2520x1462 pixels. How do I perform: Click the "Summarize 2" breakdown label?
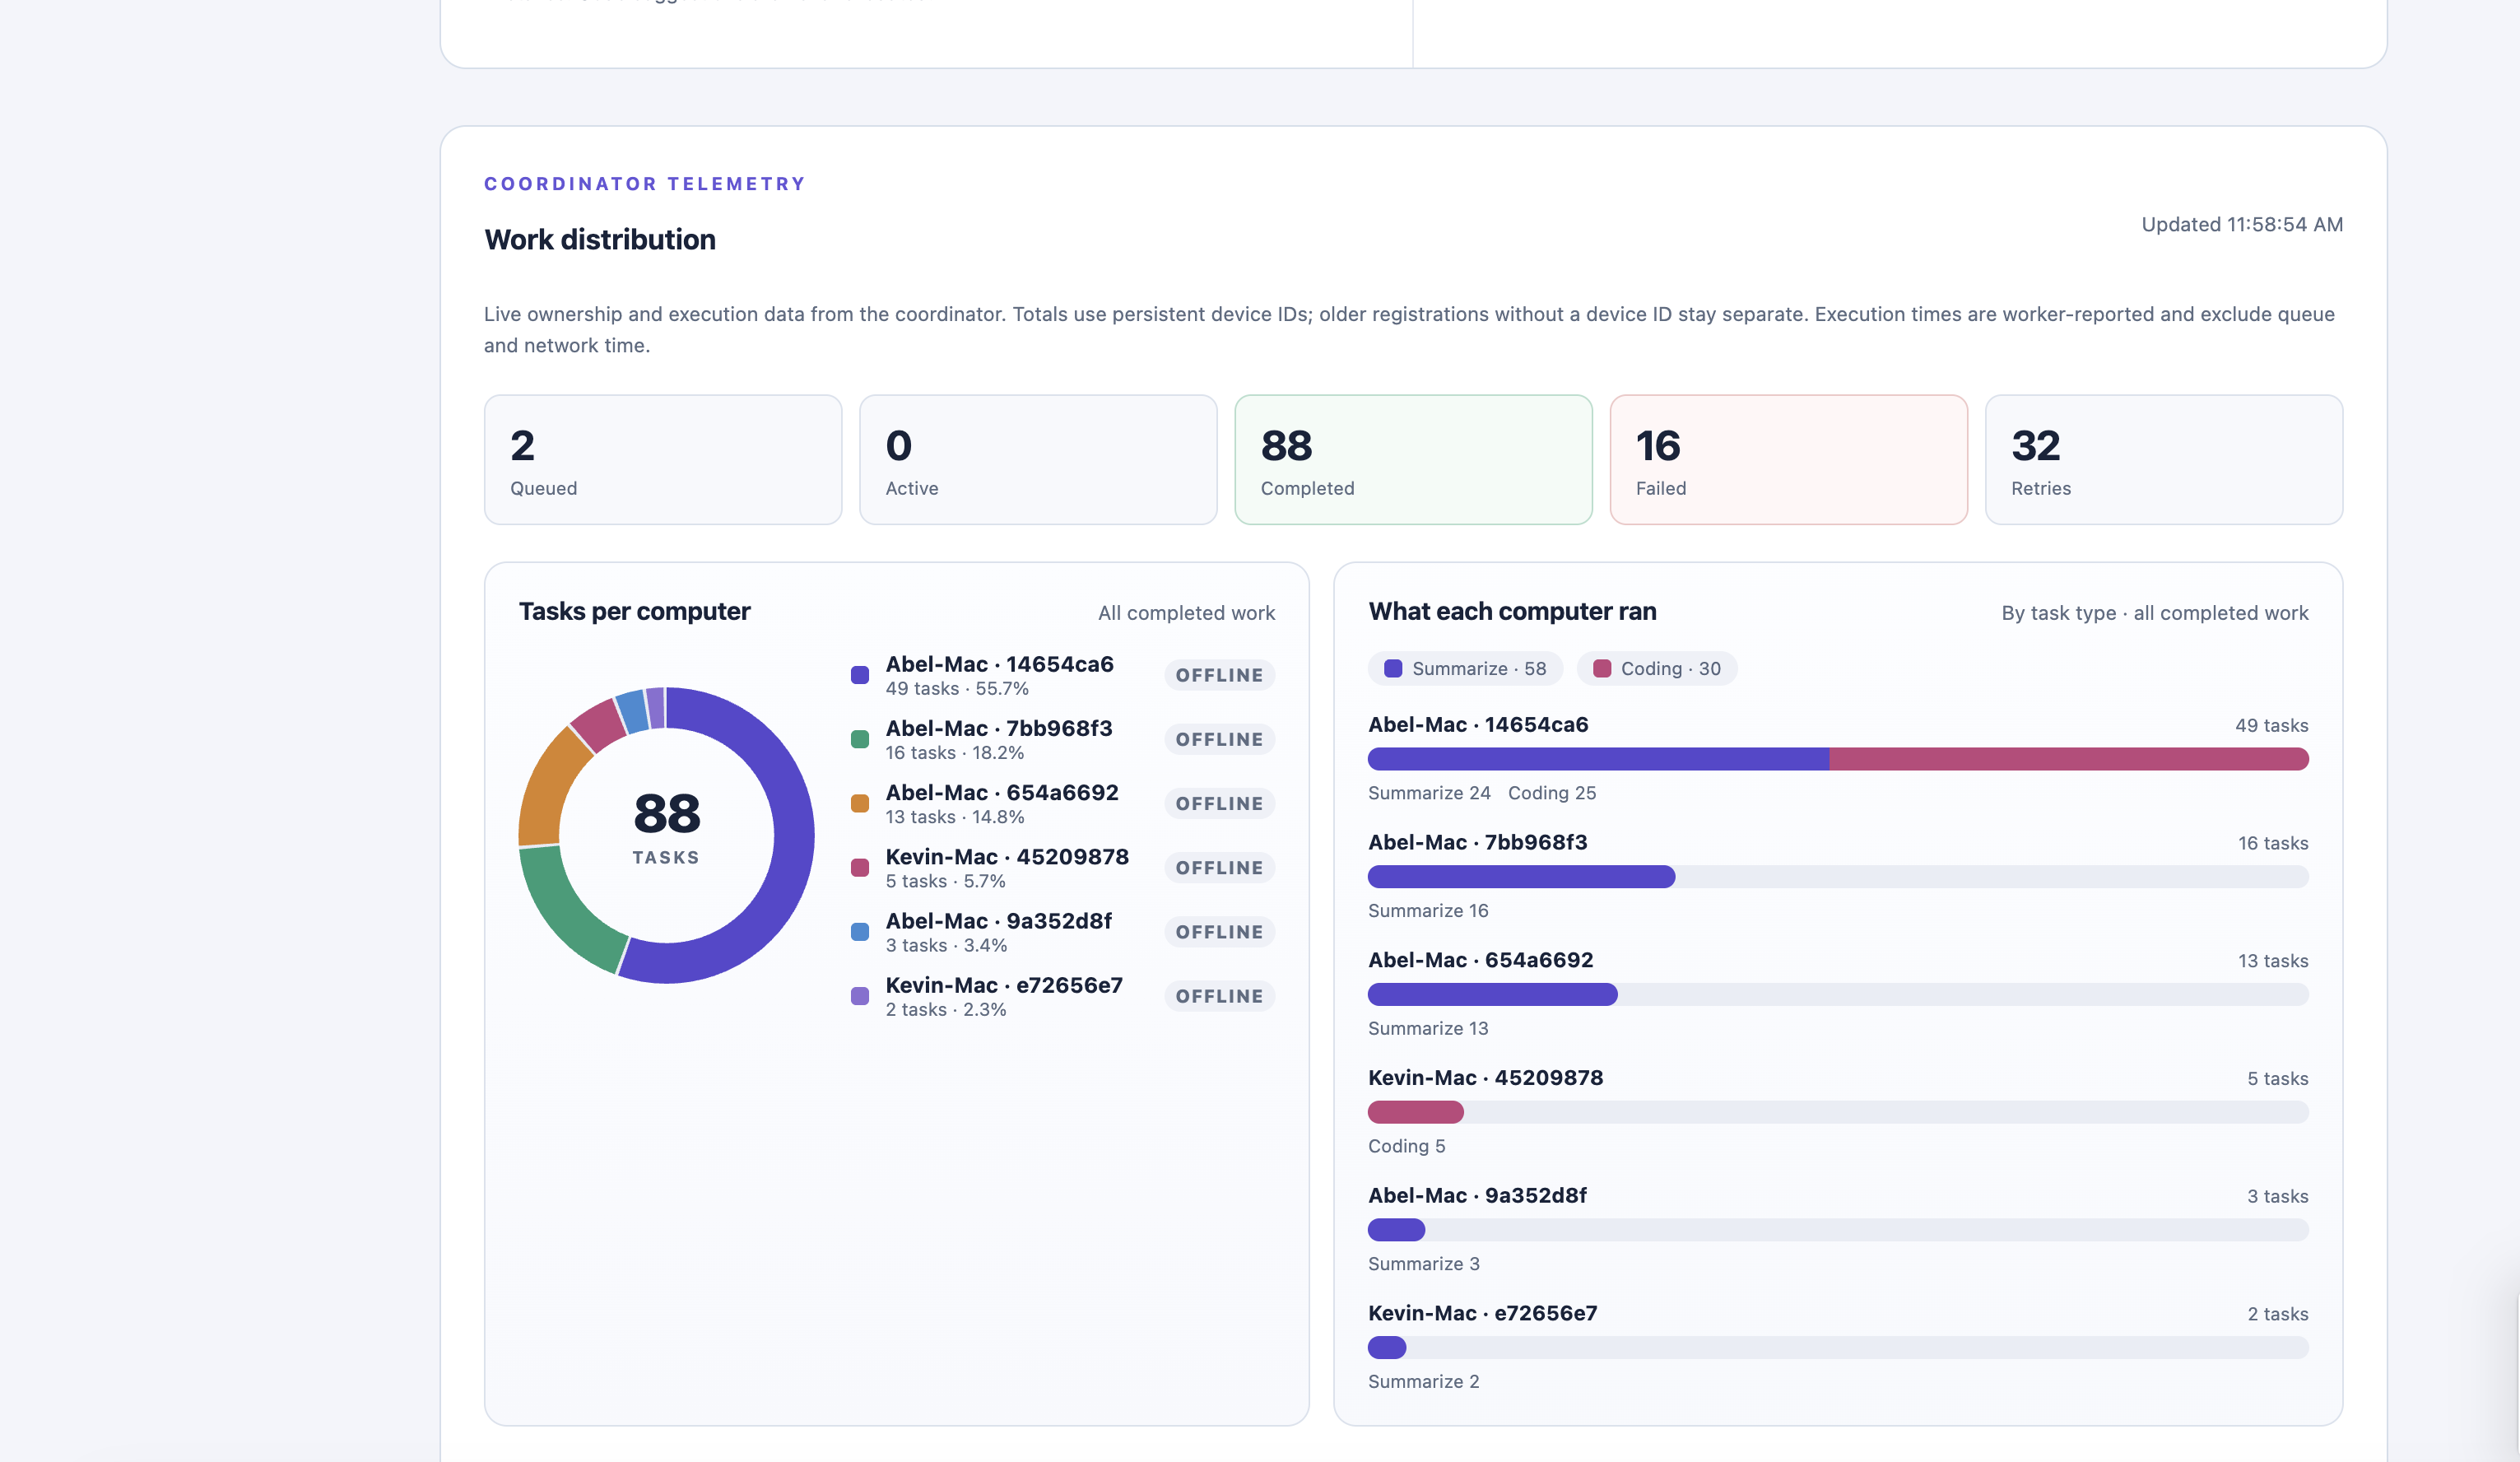1424,1381
